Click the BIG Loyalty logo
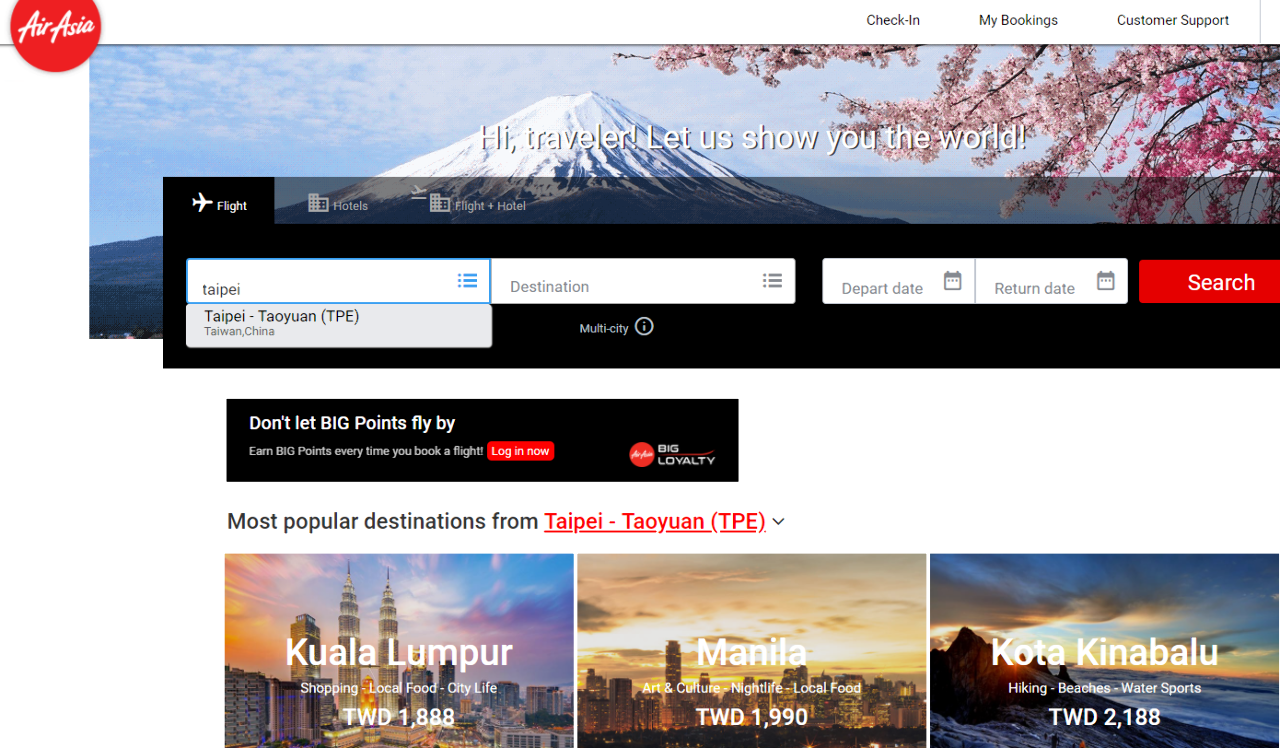Image resolution: width=1280 pixels, height=748 pixels. pyautogui.click(x=672, y=454)
